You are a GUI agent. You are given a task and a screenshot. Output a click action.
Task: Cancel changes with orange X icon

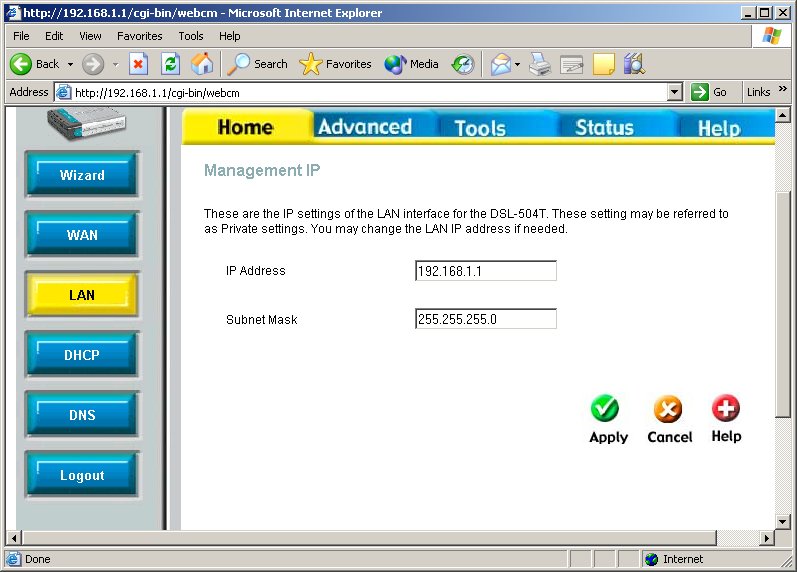click(x=668, y=409)
